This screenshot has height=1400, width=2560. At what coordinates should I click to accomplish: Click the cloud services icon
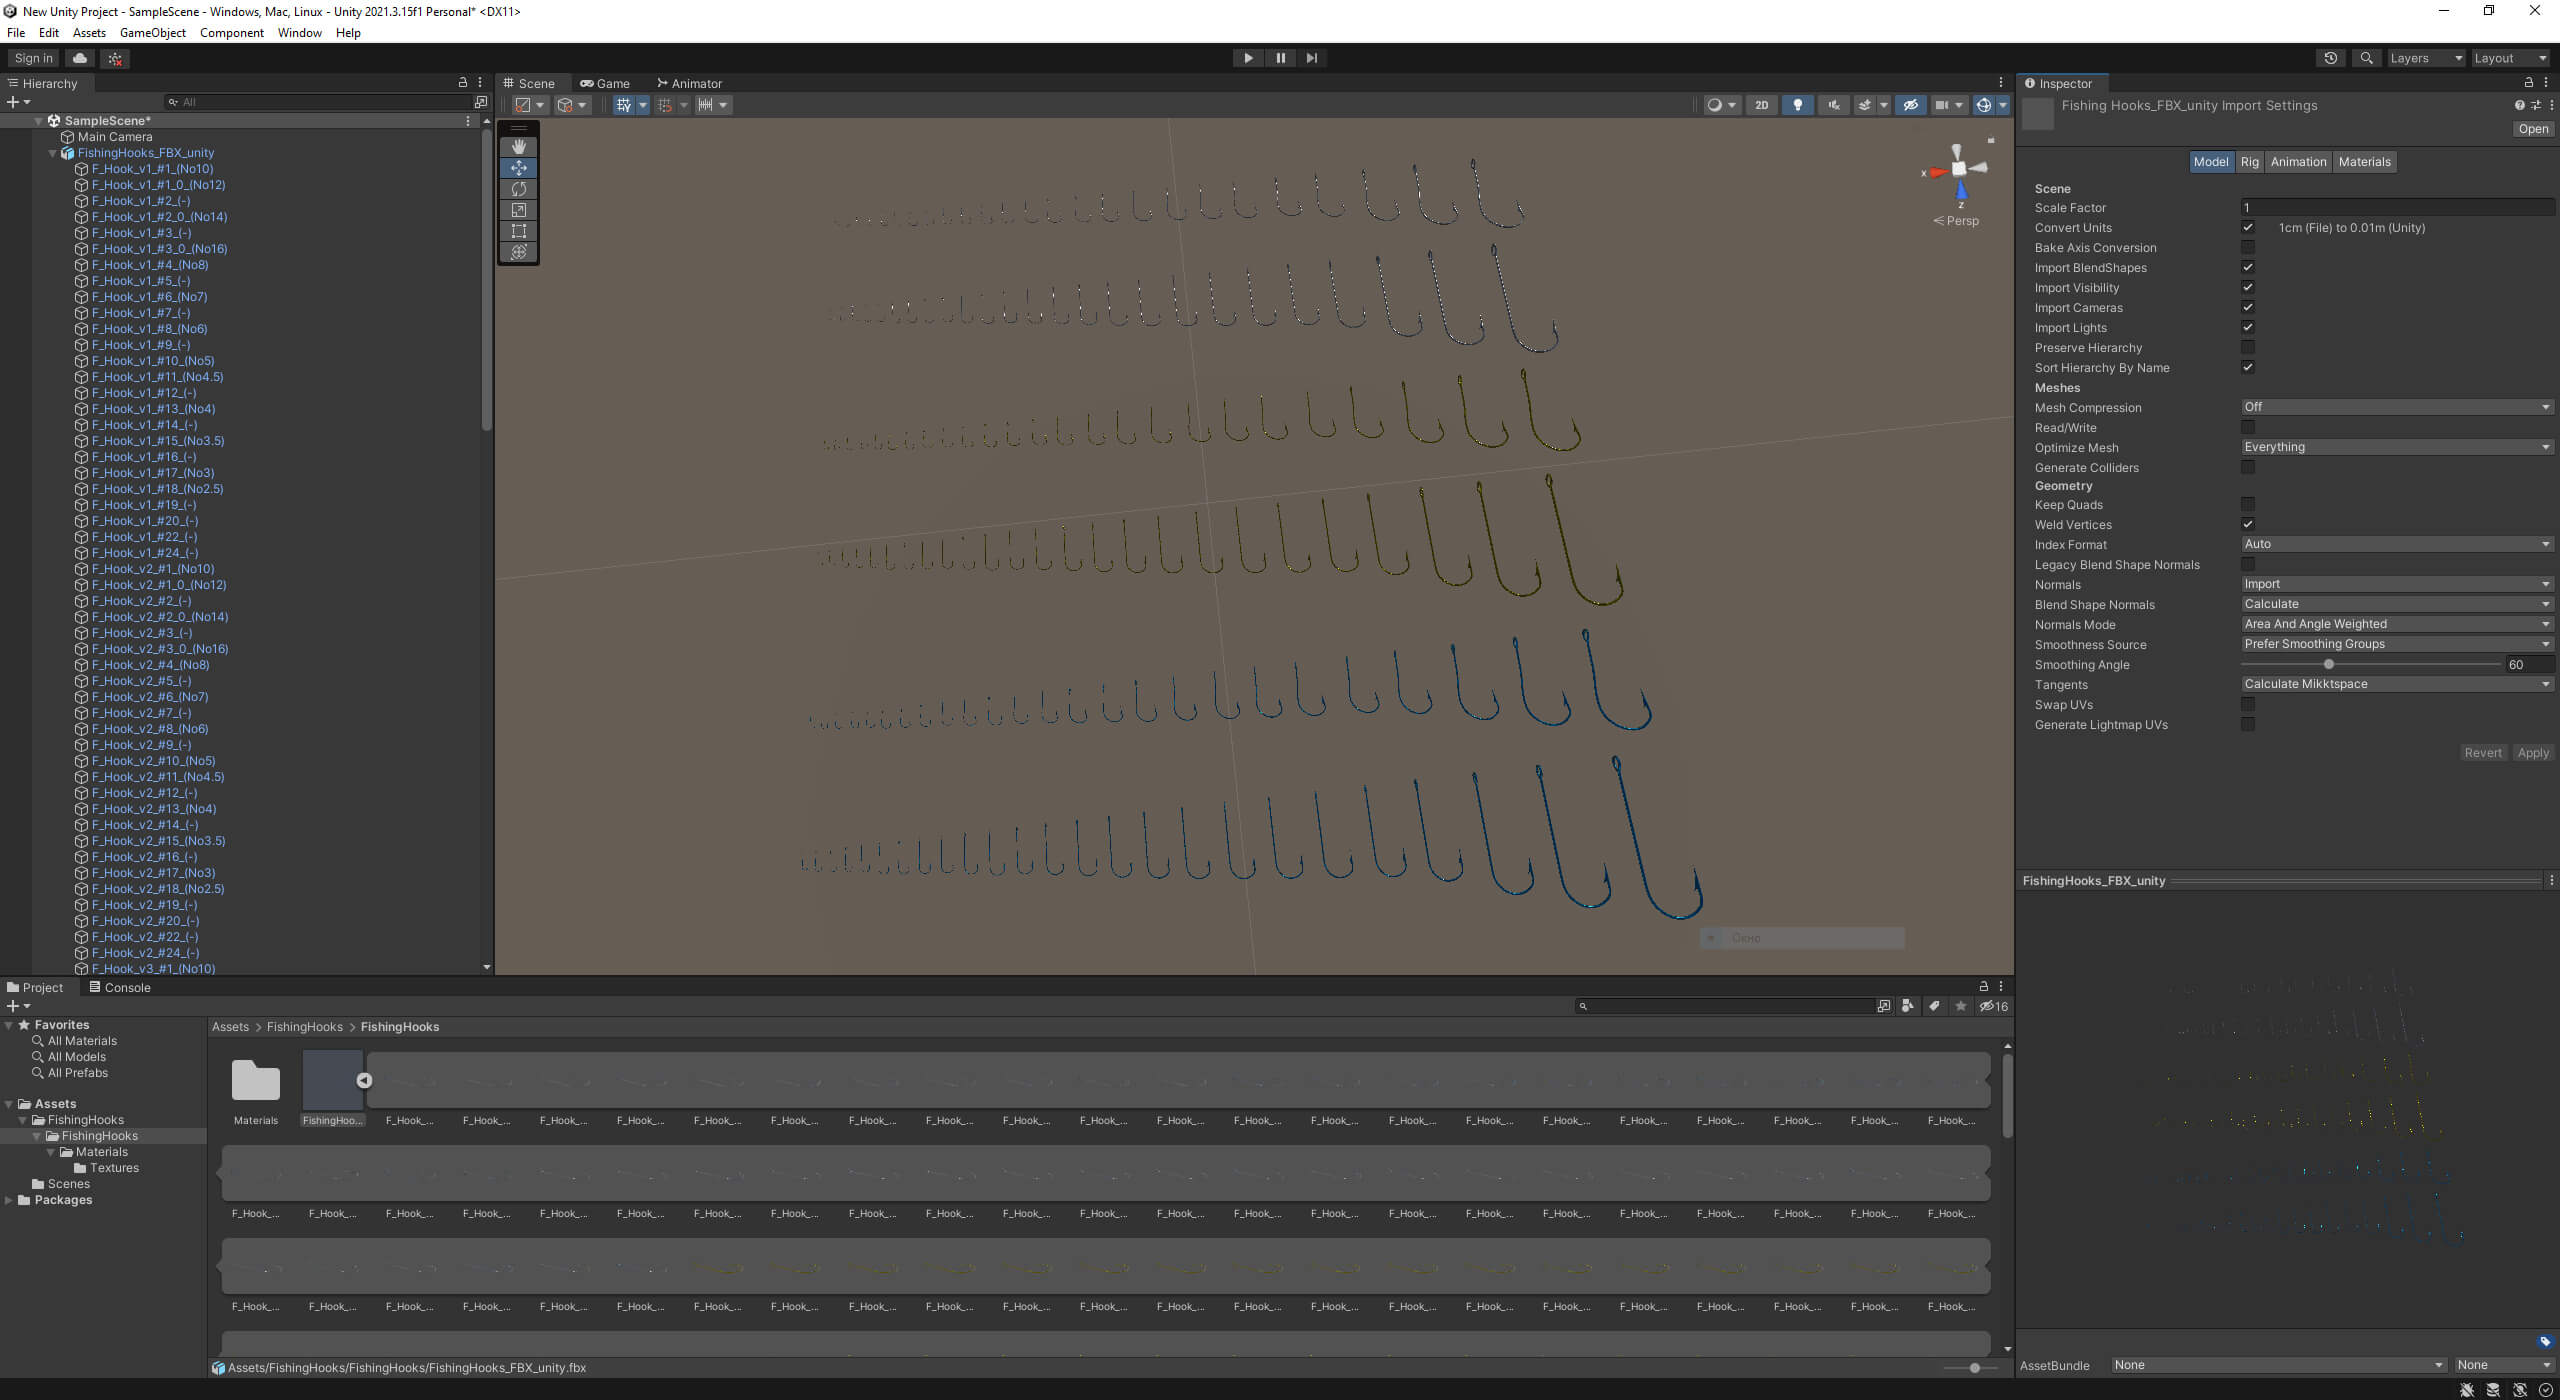pyautogui.click(x=80, y=58)
